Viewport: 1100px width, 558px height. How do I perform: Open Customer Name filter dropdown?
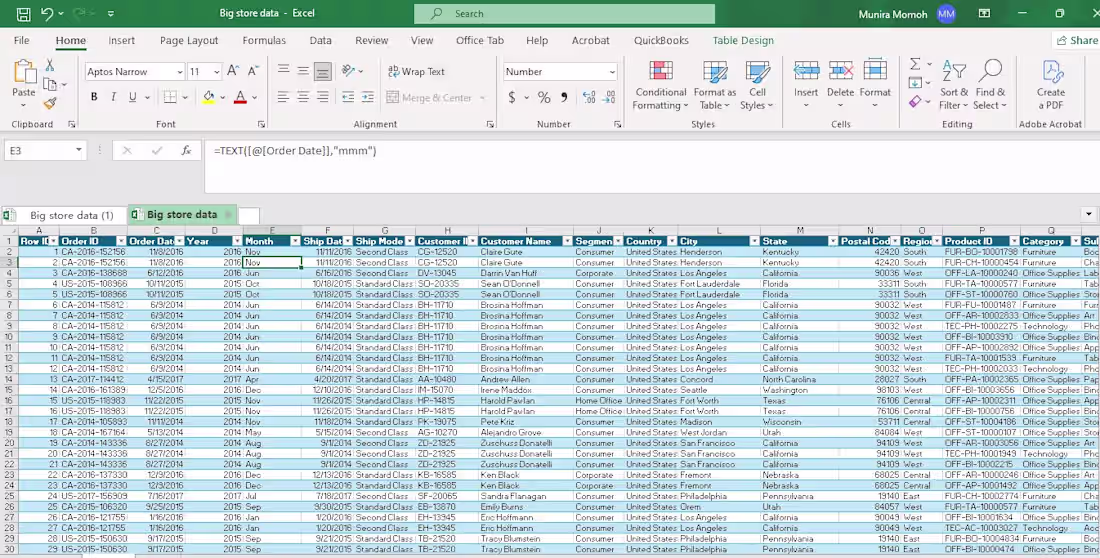click(568, 241)
